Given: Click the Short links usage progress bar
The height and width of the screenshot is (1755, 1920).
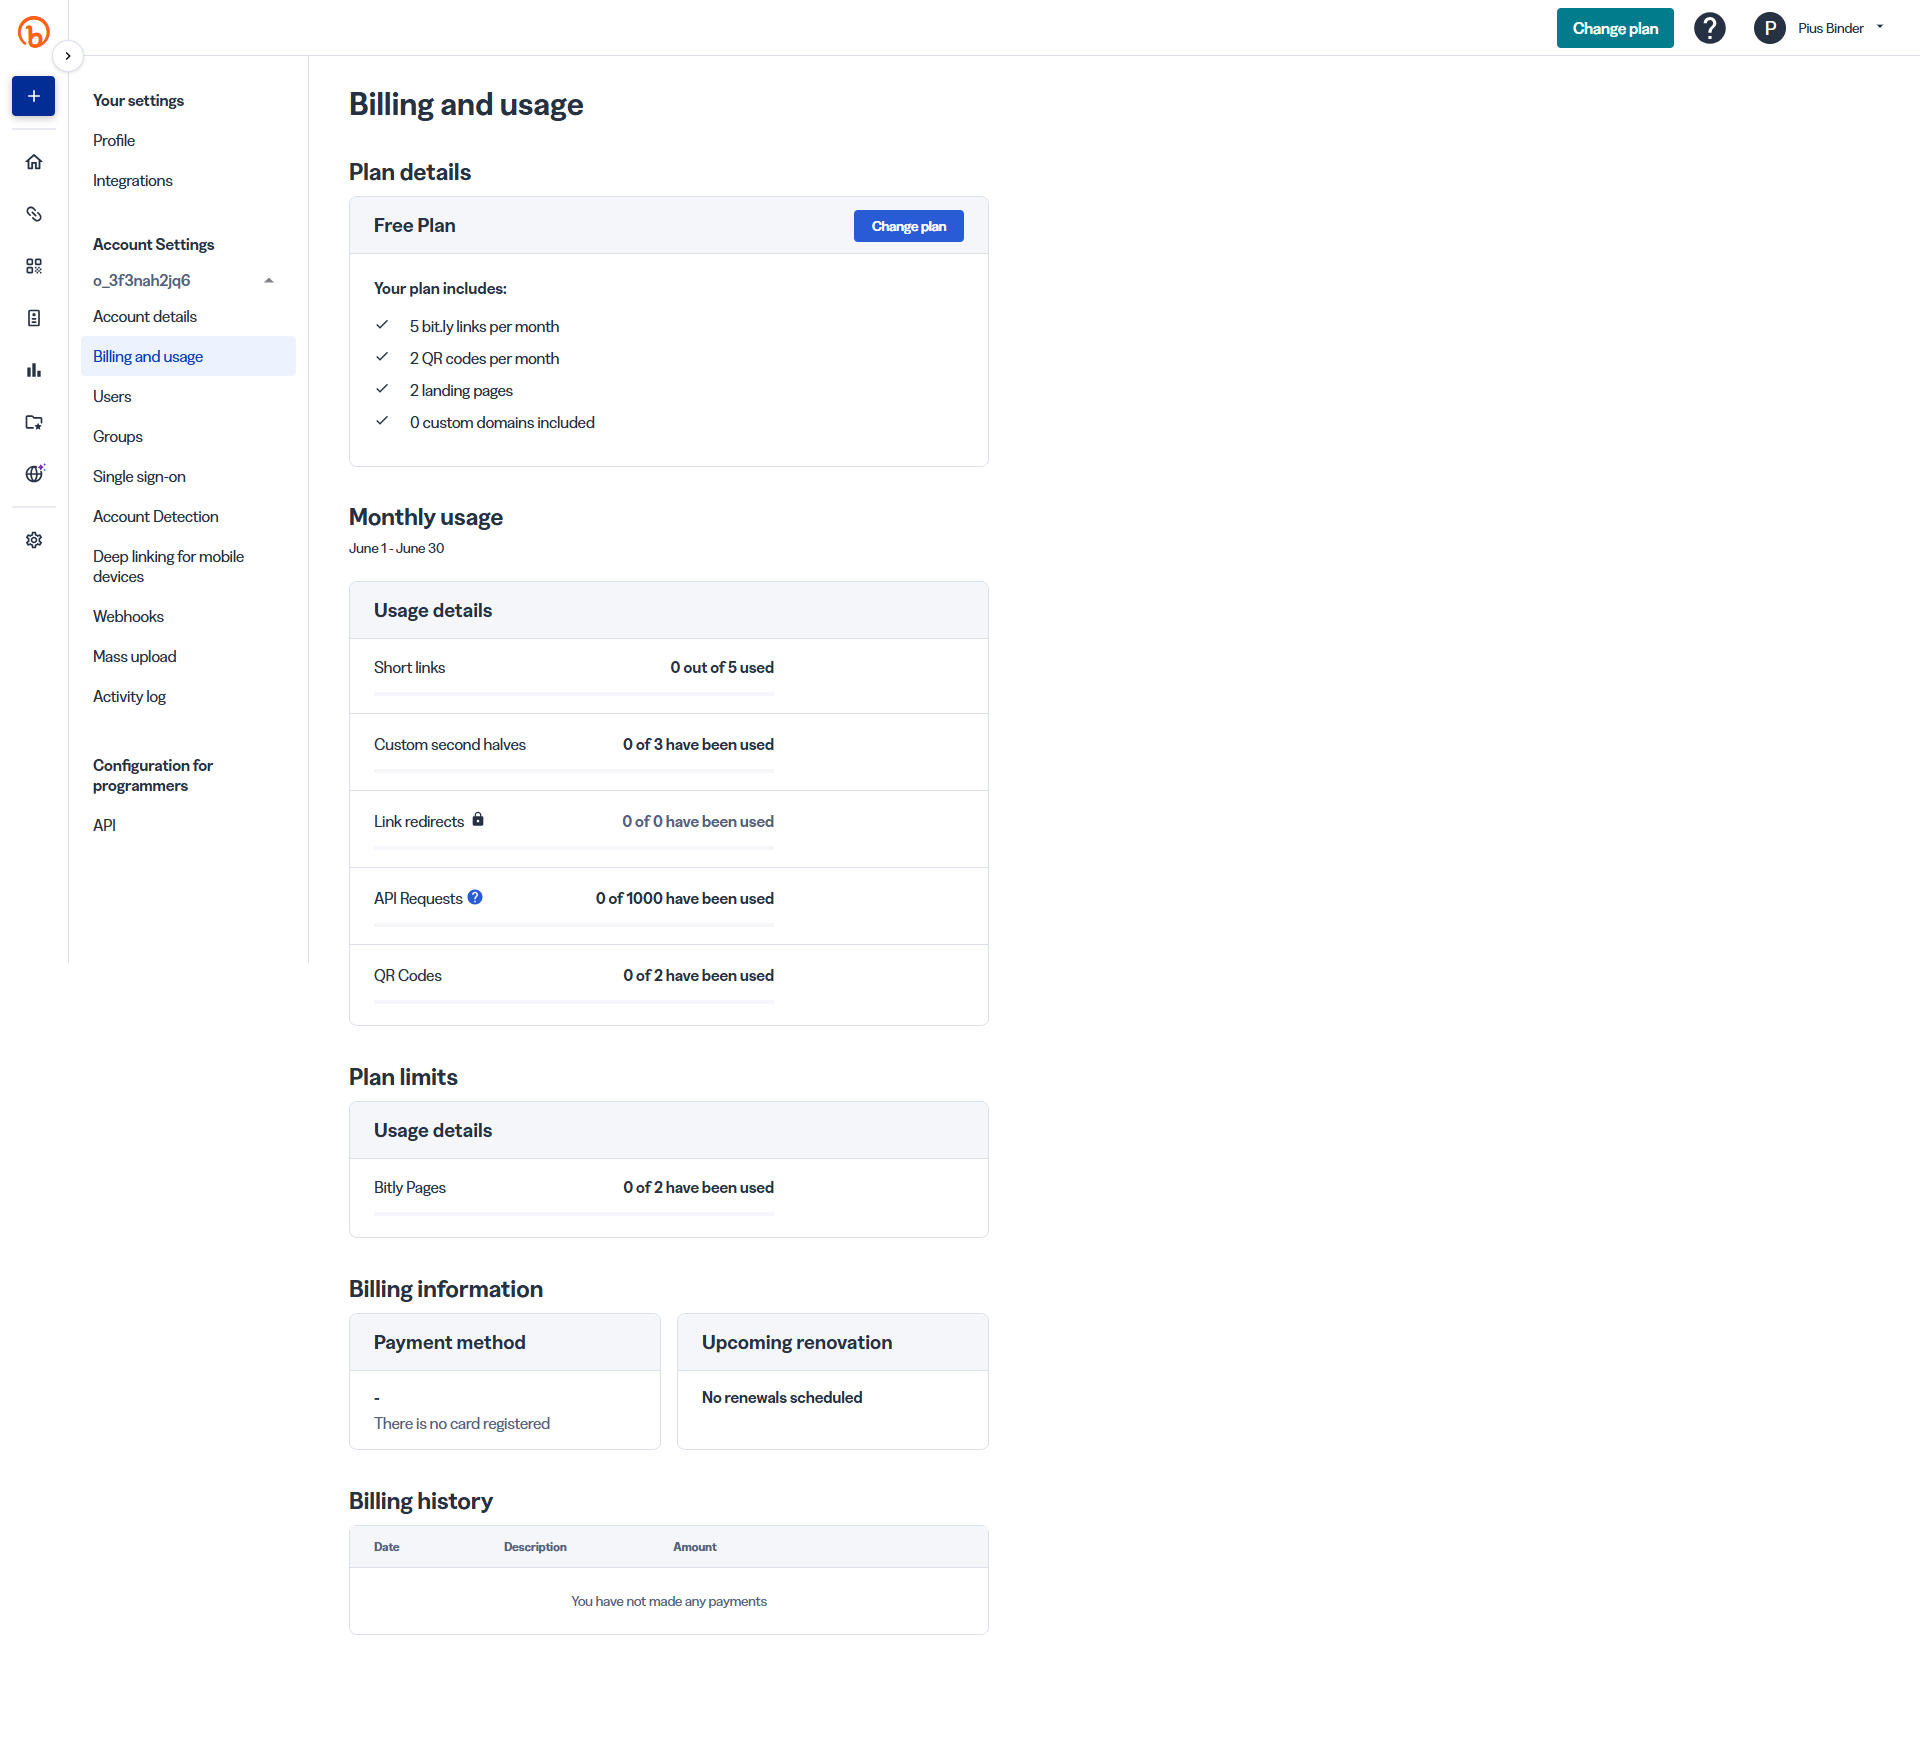Looking at the screenshot, I should click(573, 693).
